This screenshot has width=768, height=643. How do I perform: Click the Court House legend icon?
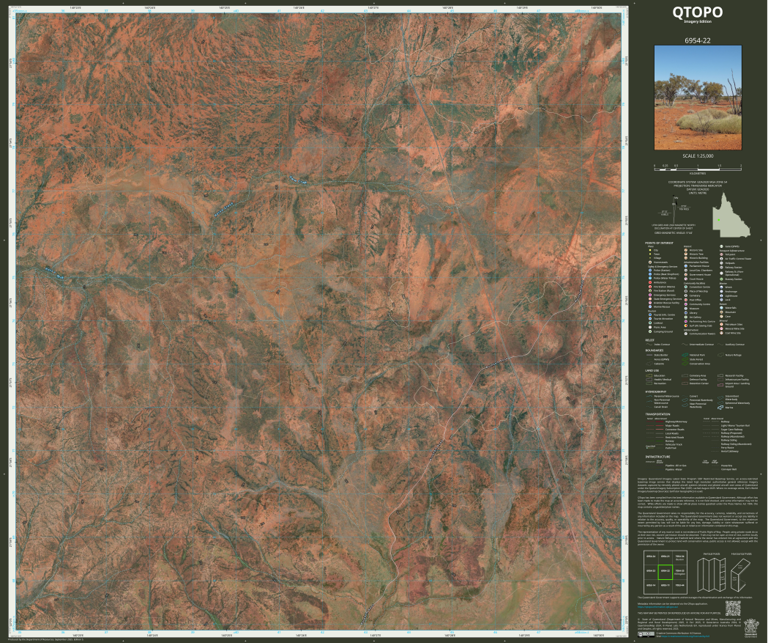(x=686, y=279)
